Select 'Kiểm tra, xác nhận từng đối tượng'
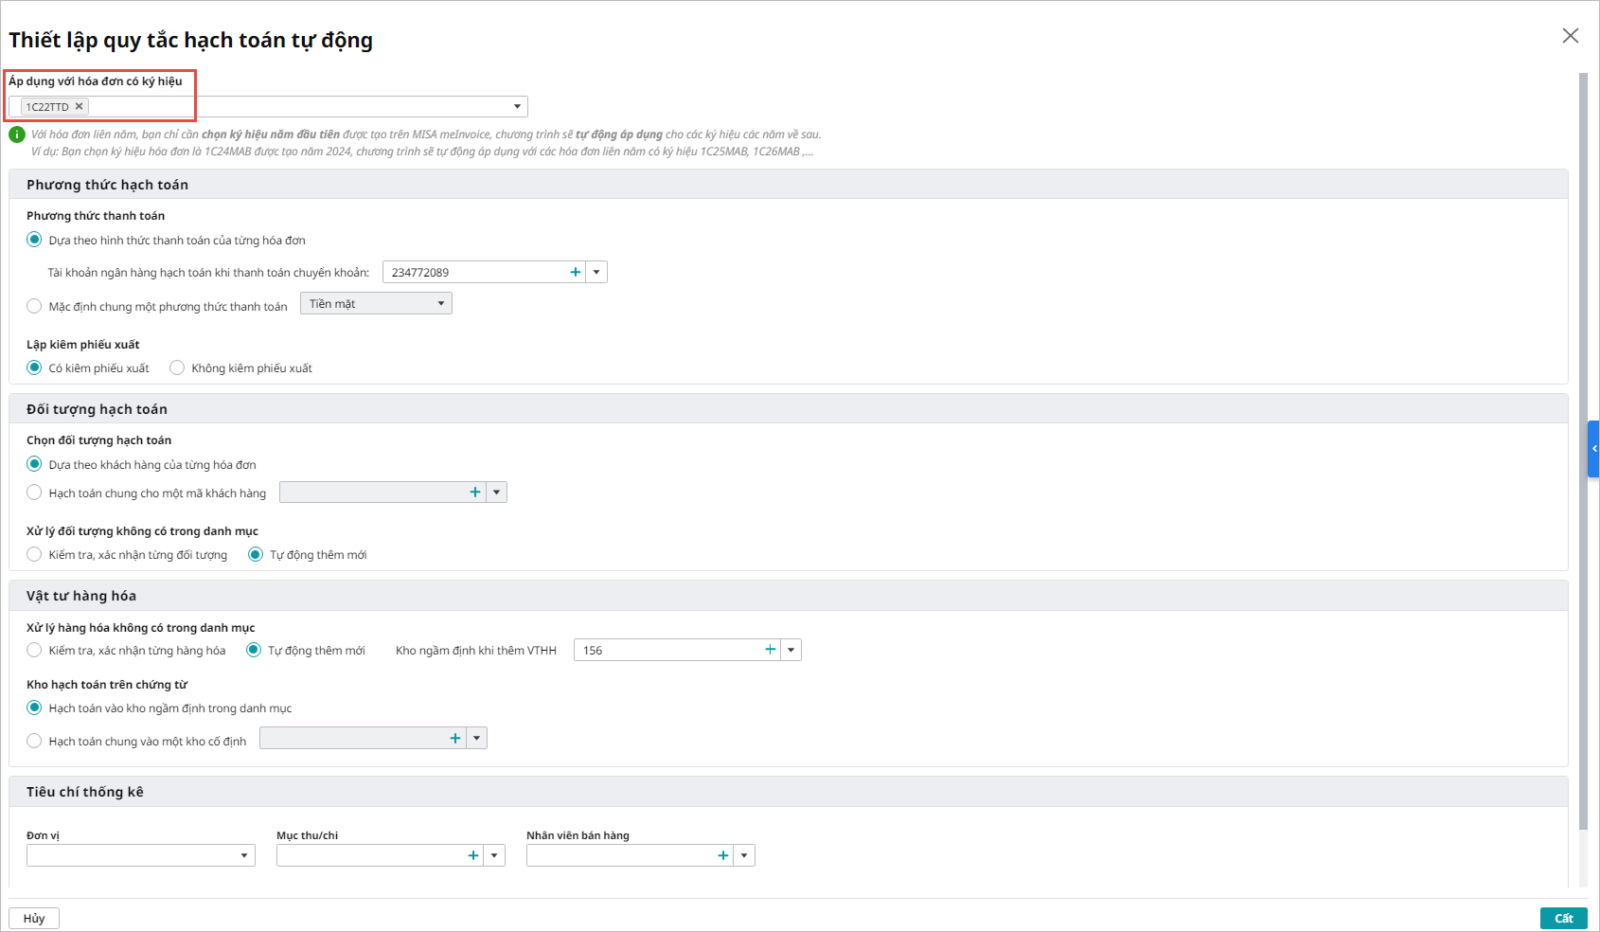 (x=35, y=554)
